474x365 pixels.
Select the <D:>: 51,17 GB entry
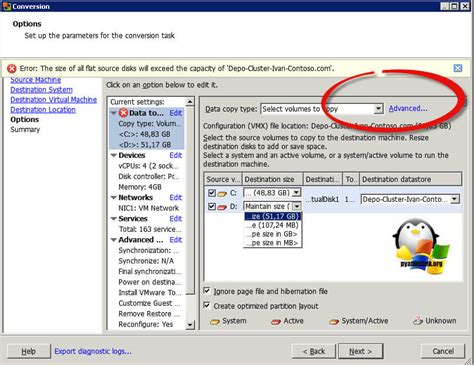tap(145, 145)
